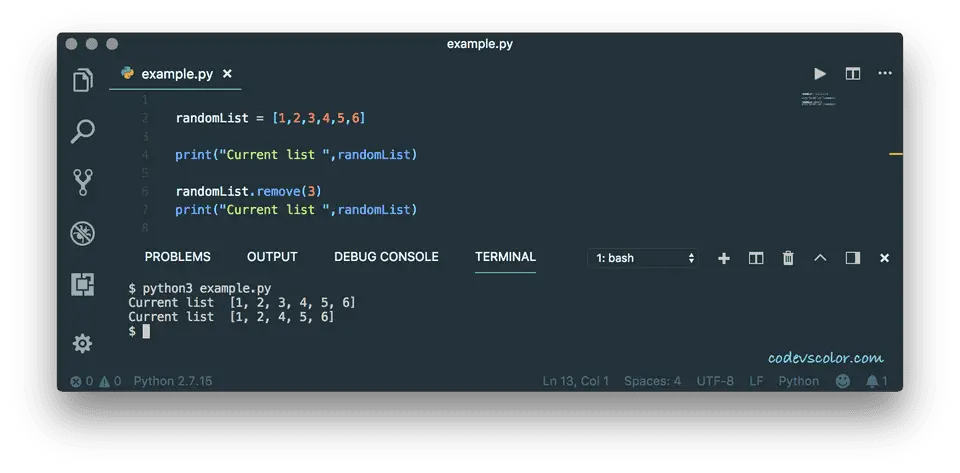Open the Manage settings gear

(82, 343)
